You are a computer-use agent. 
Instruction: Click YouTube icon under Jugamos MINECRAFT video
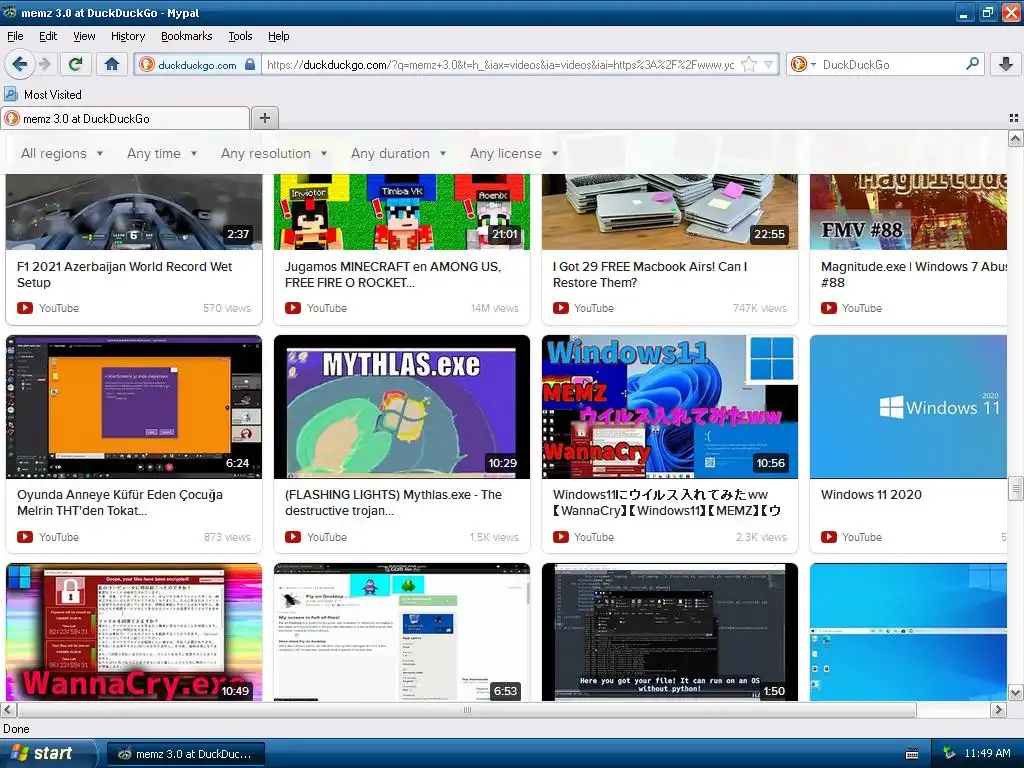coord(293,308)
